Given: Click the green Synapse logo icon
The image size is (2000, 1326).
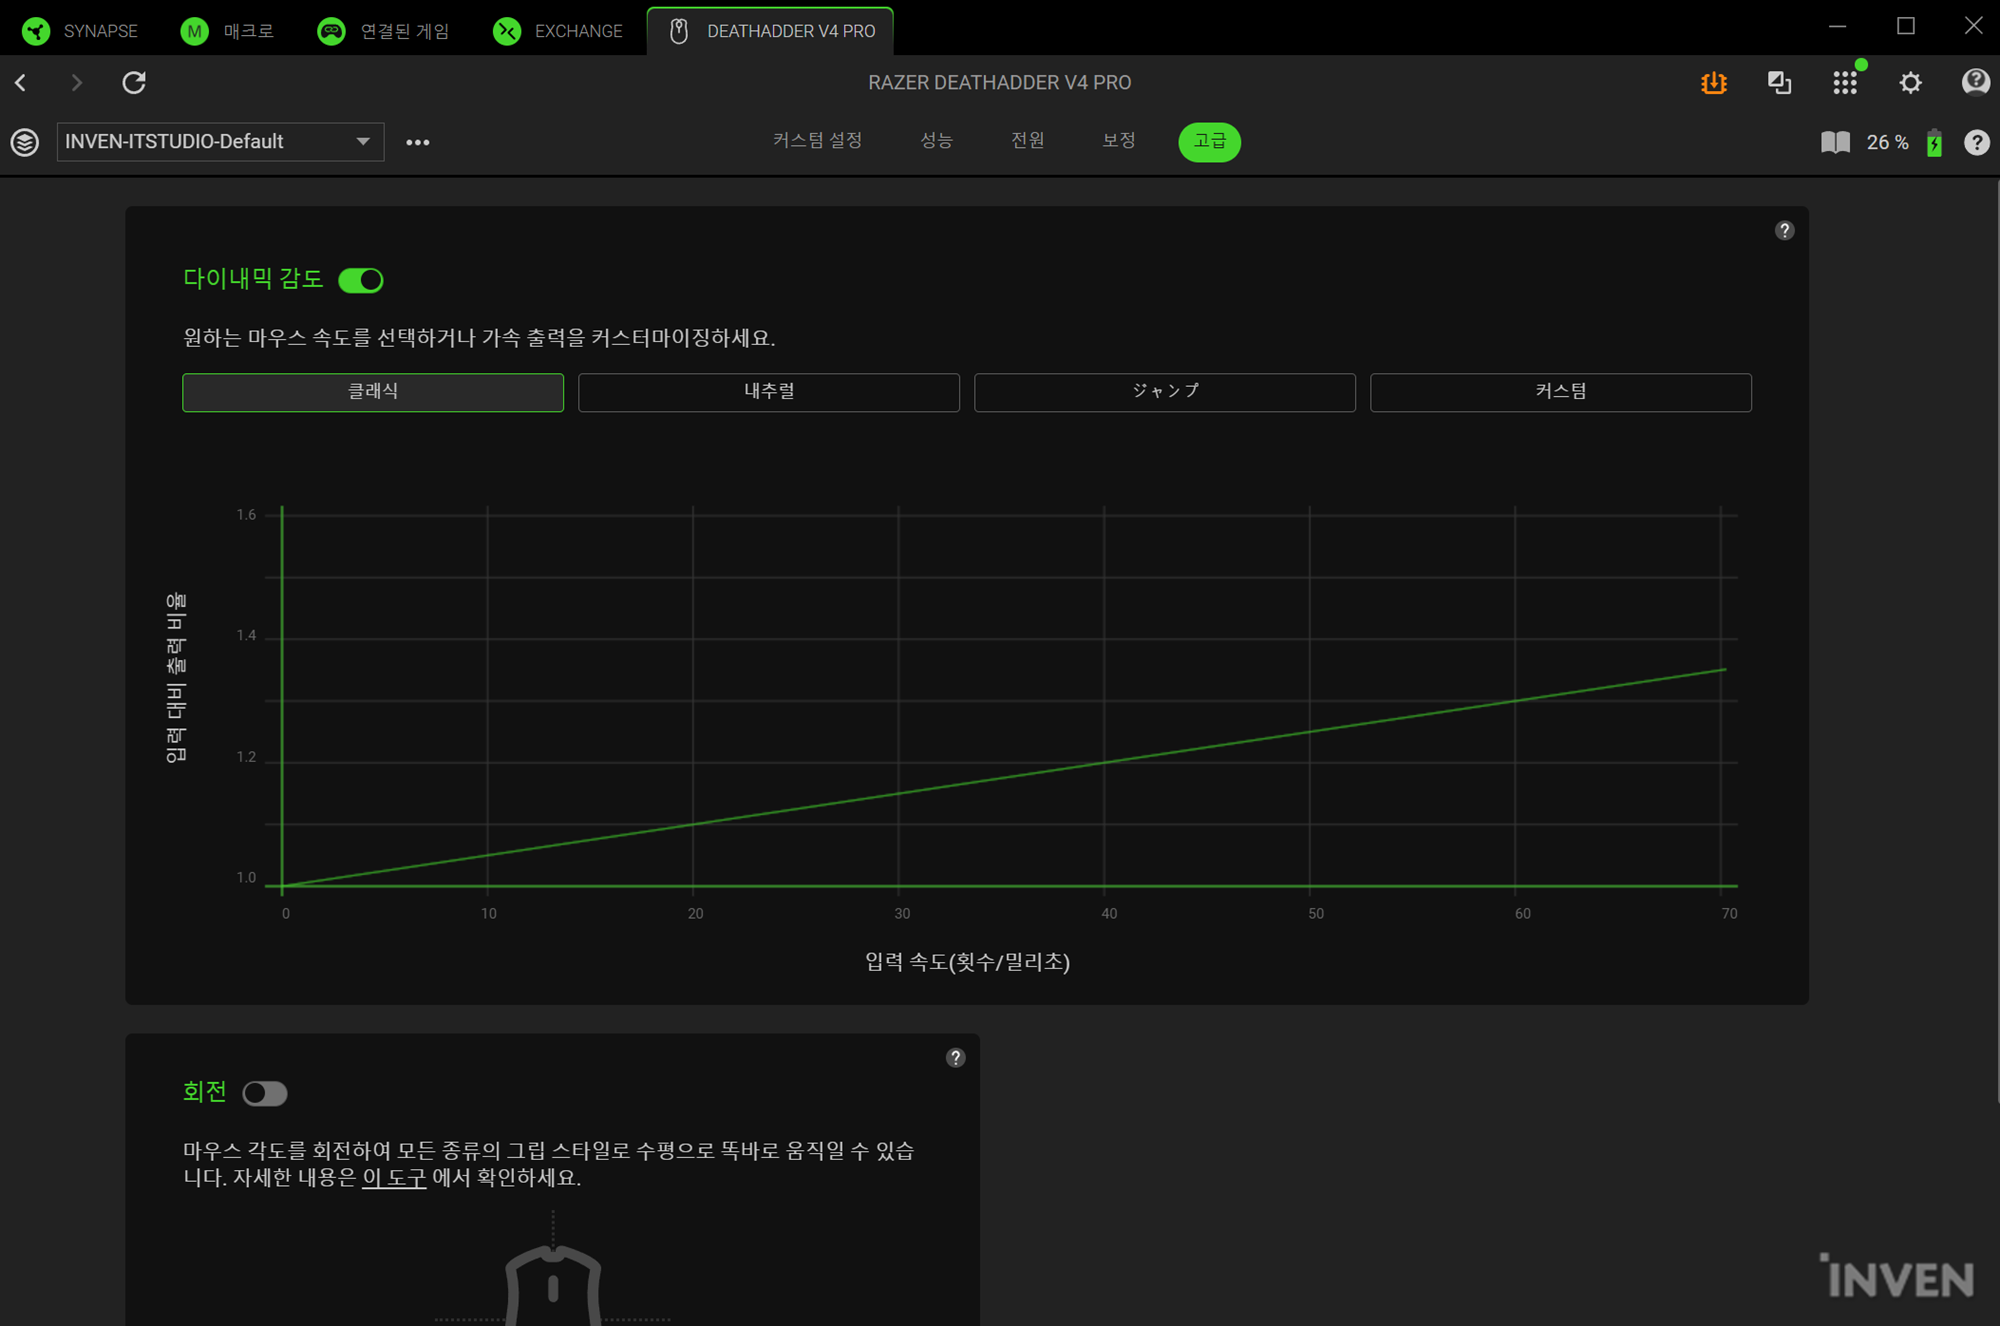Looking at the screenshot, I should [36, 31].
